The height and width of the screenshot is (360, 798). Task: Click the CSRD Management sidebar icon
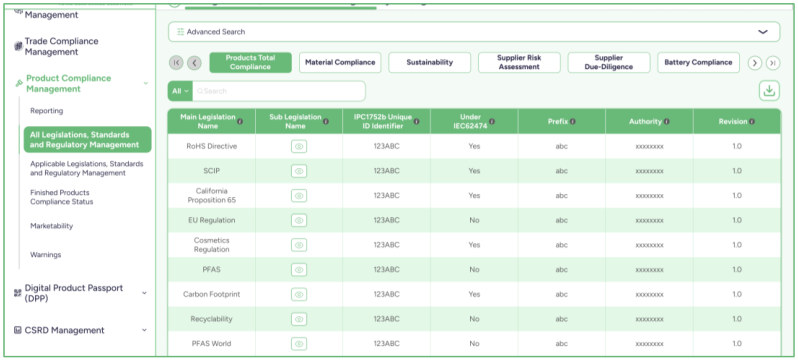(18, 330)
